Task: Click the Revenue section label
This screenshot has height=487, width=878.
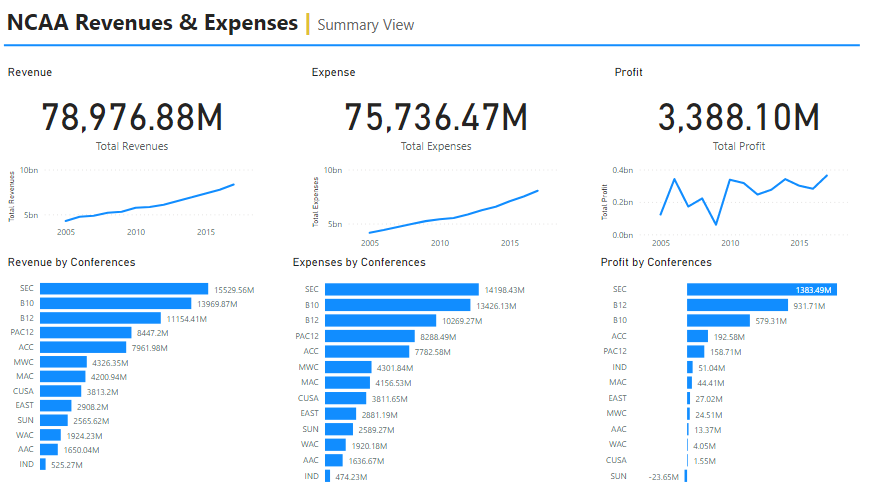Action: pyautogui.click(x=30, y=72)
